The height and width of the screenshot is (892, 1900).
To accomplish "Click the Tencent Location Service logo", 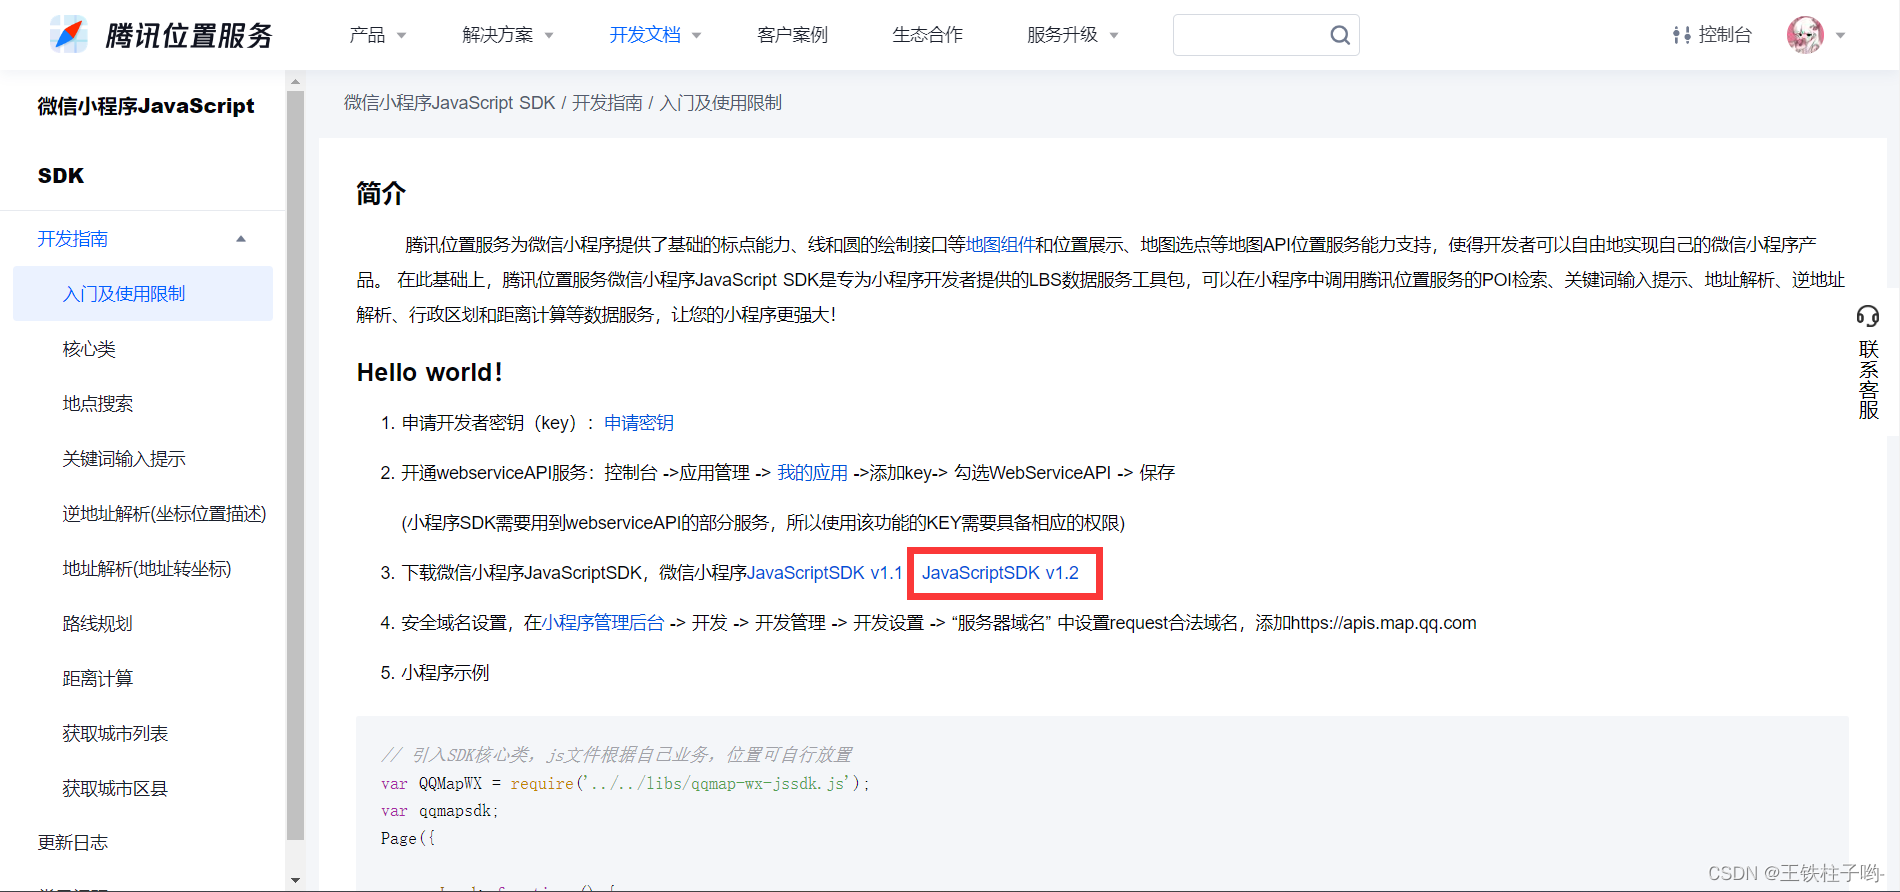I will tap(161, 35).
